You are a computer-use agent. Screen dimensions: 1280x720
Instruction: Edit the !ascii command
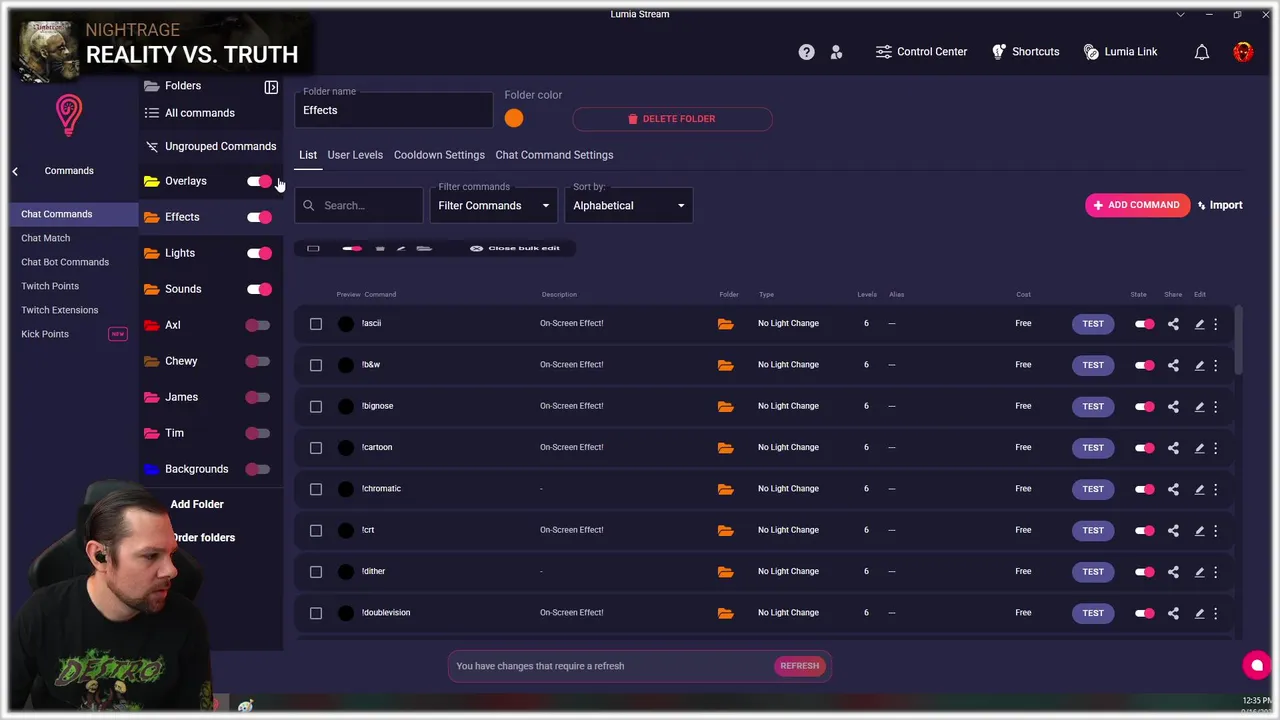1199,324
